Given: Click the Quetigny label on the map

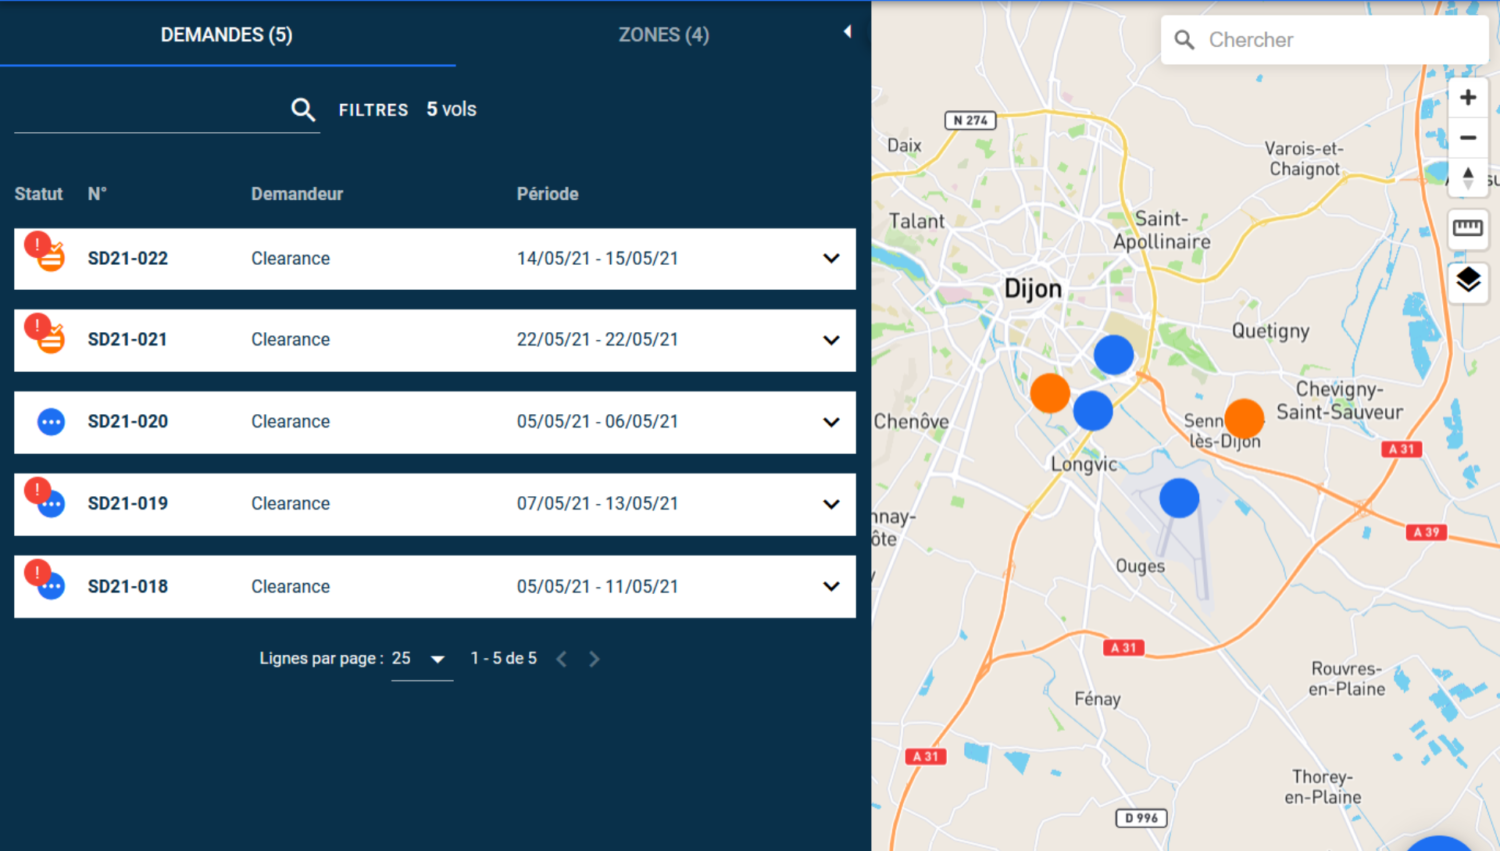Looking at the screenshot, I should click(x=1270, y=331).
